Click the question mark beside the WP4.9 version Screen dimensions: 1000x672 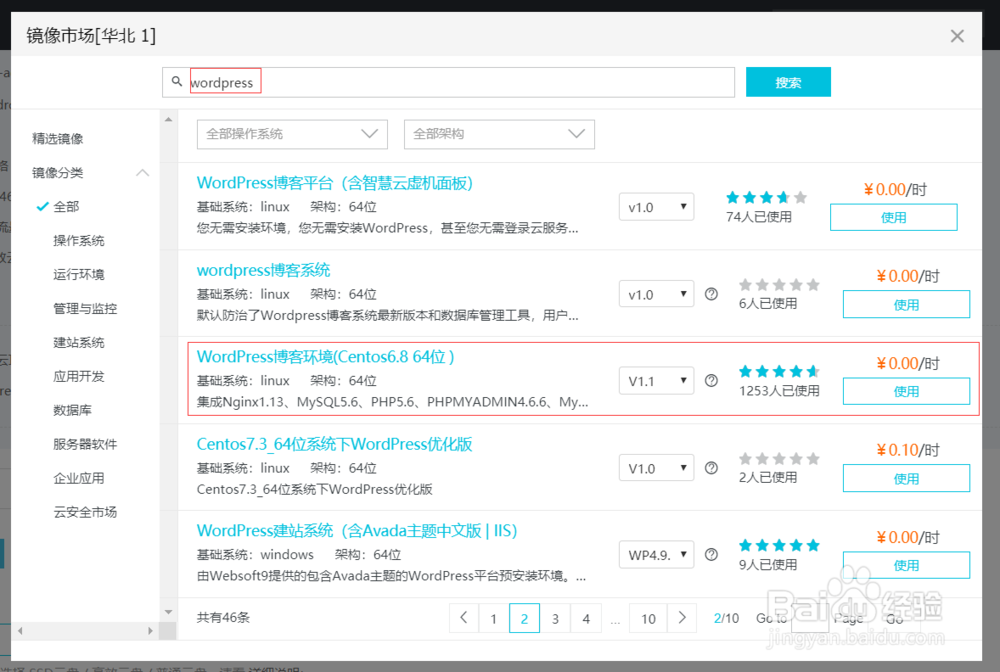tap(710, 554)
